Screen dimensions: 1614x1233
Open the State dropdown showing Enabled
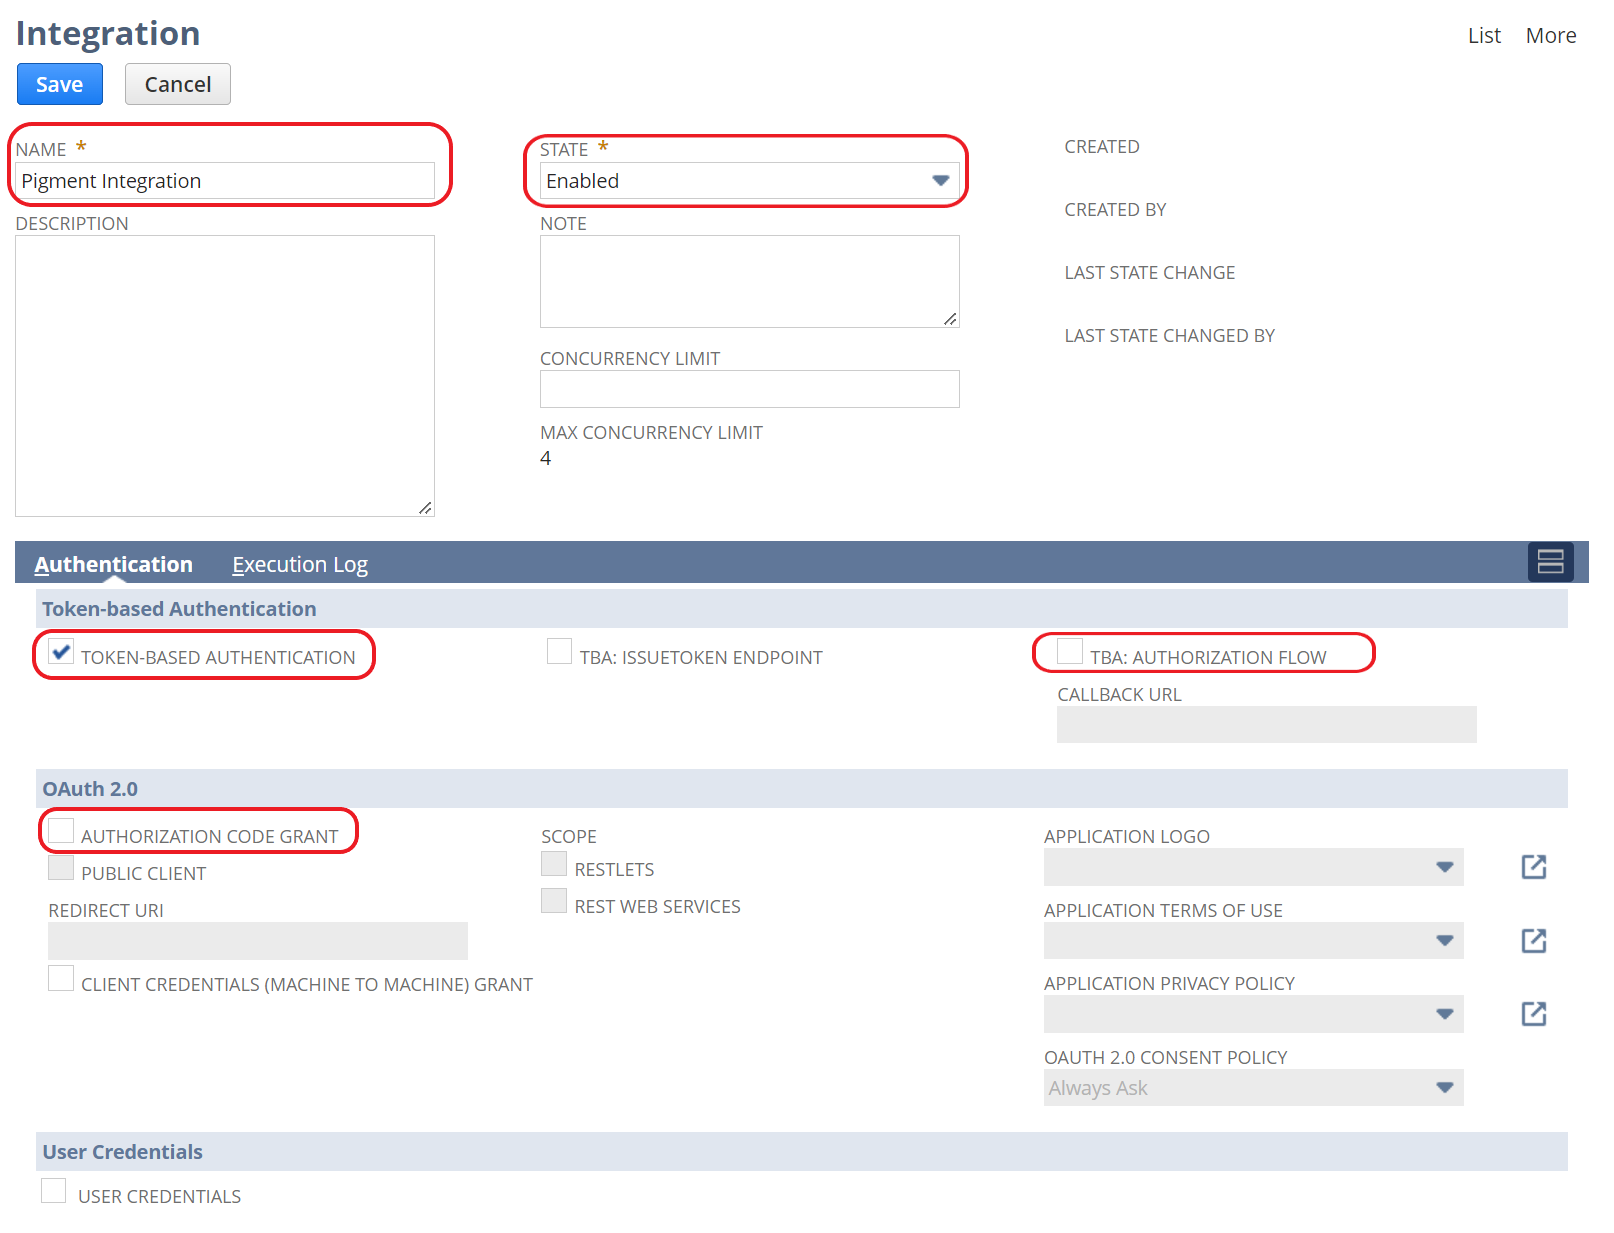750,181
